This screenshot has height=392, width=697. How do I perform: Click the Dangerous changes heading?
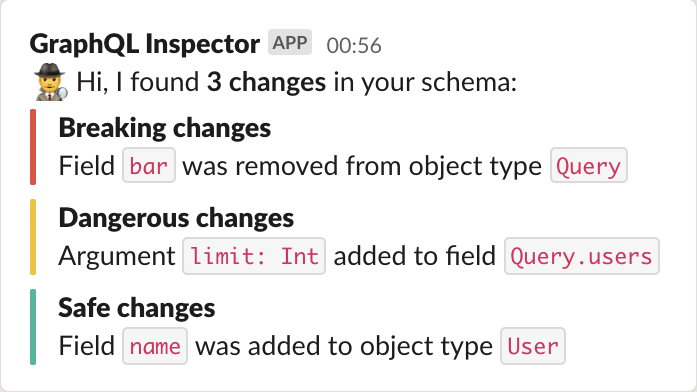(176, 218)
